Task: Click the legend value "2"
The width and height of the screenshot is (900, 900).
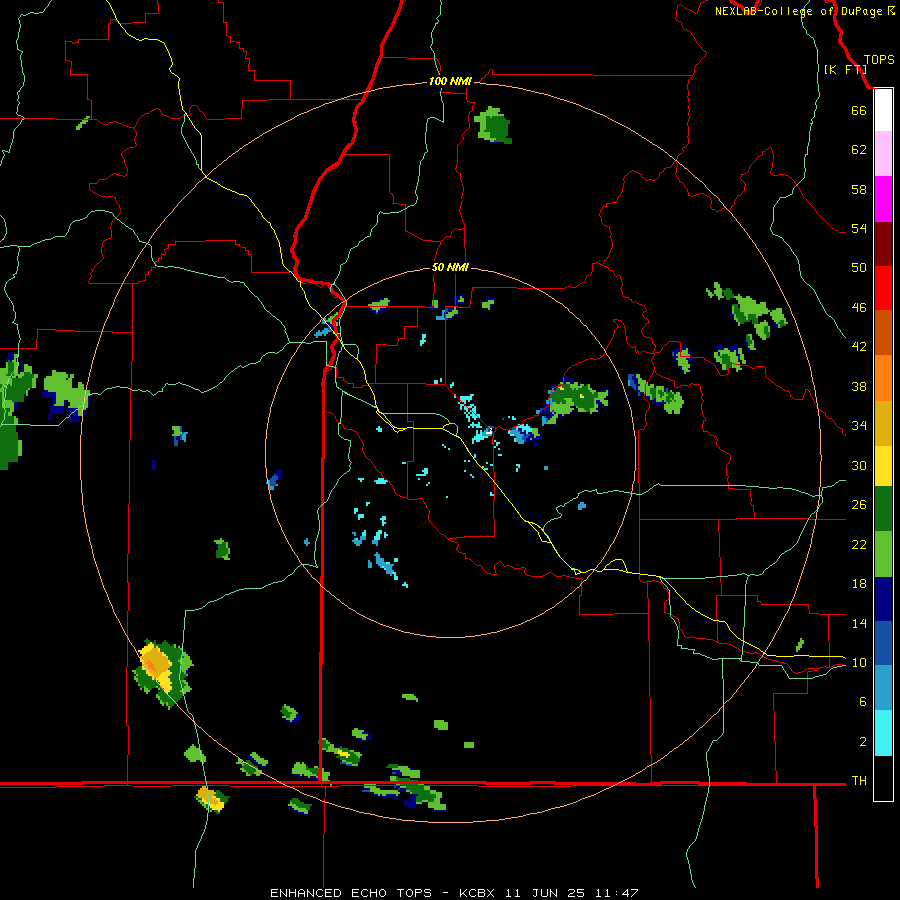Action: pyautogui.click(x=862, y=742)
